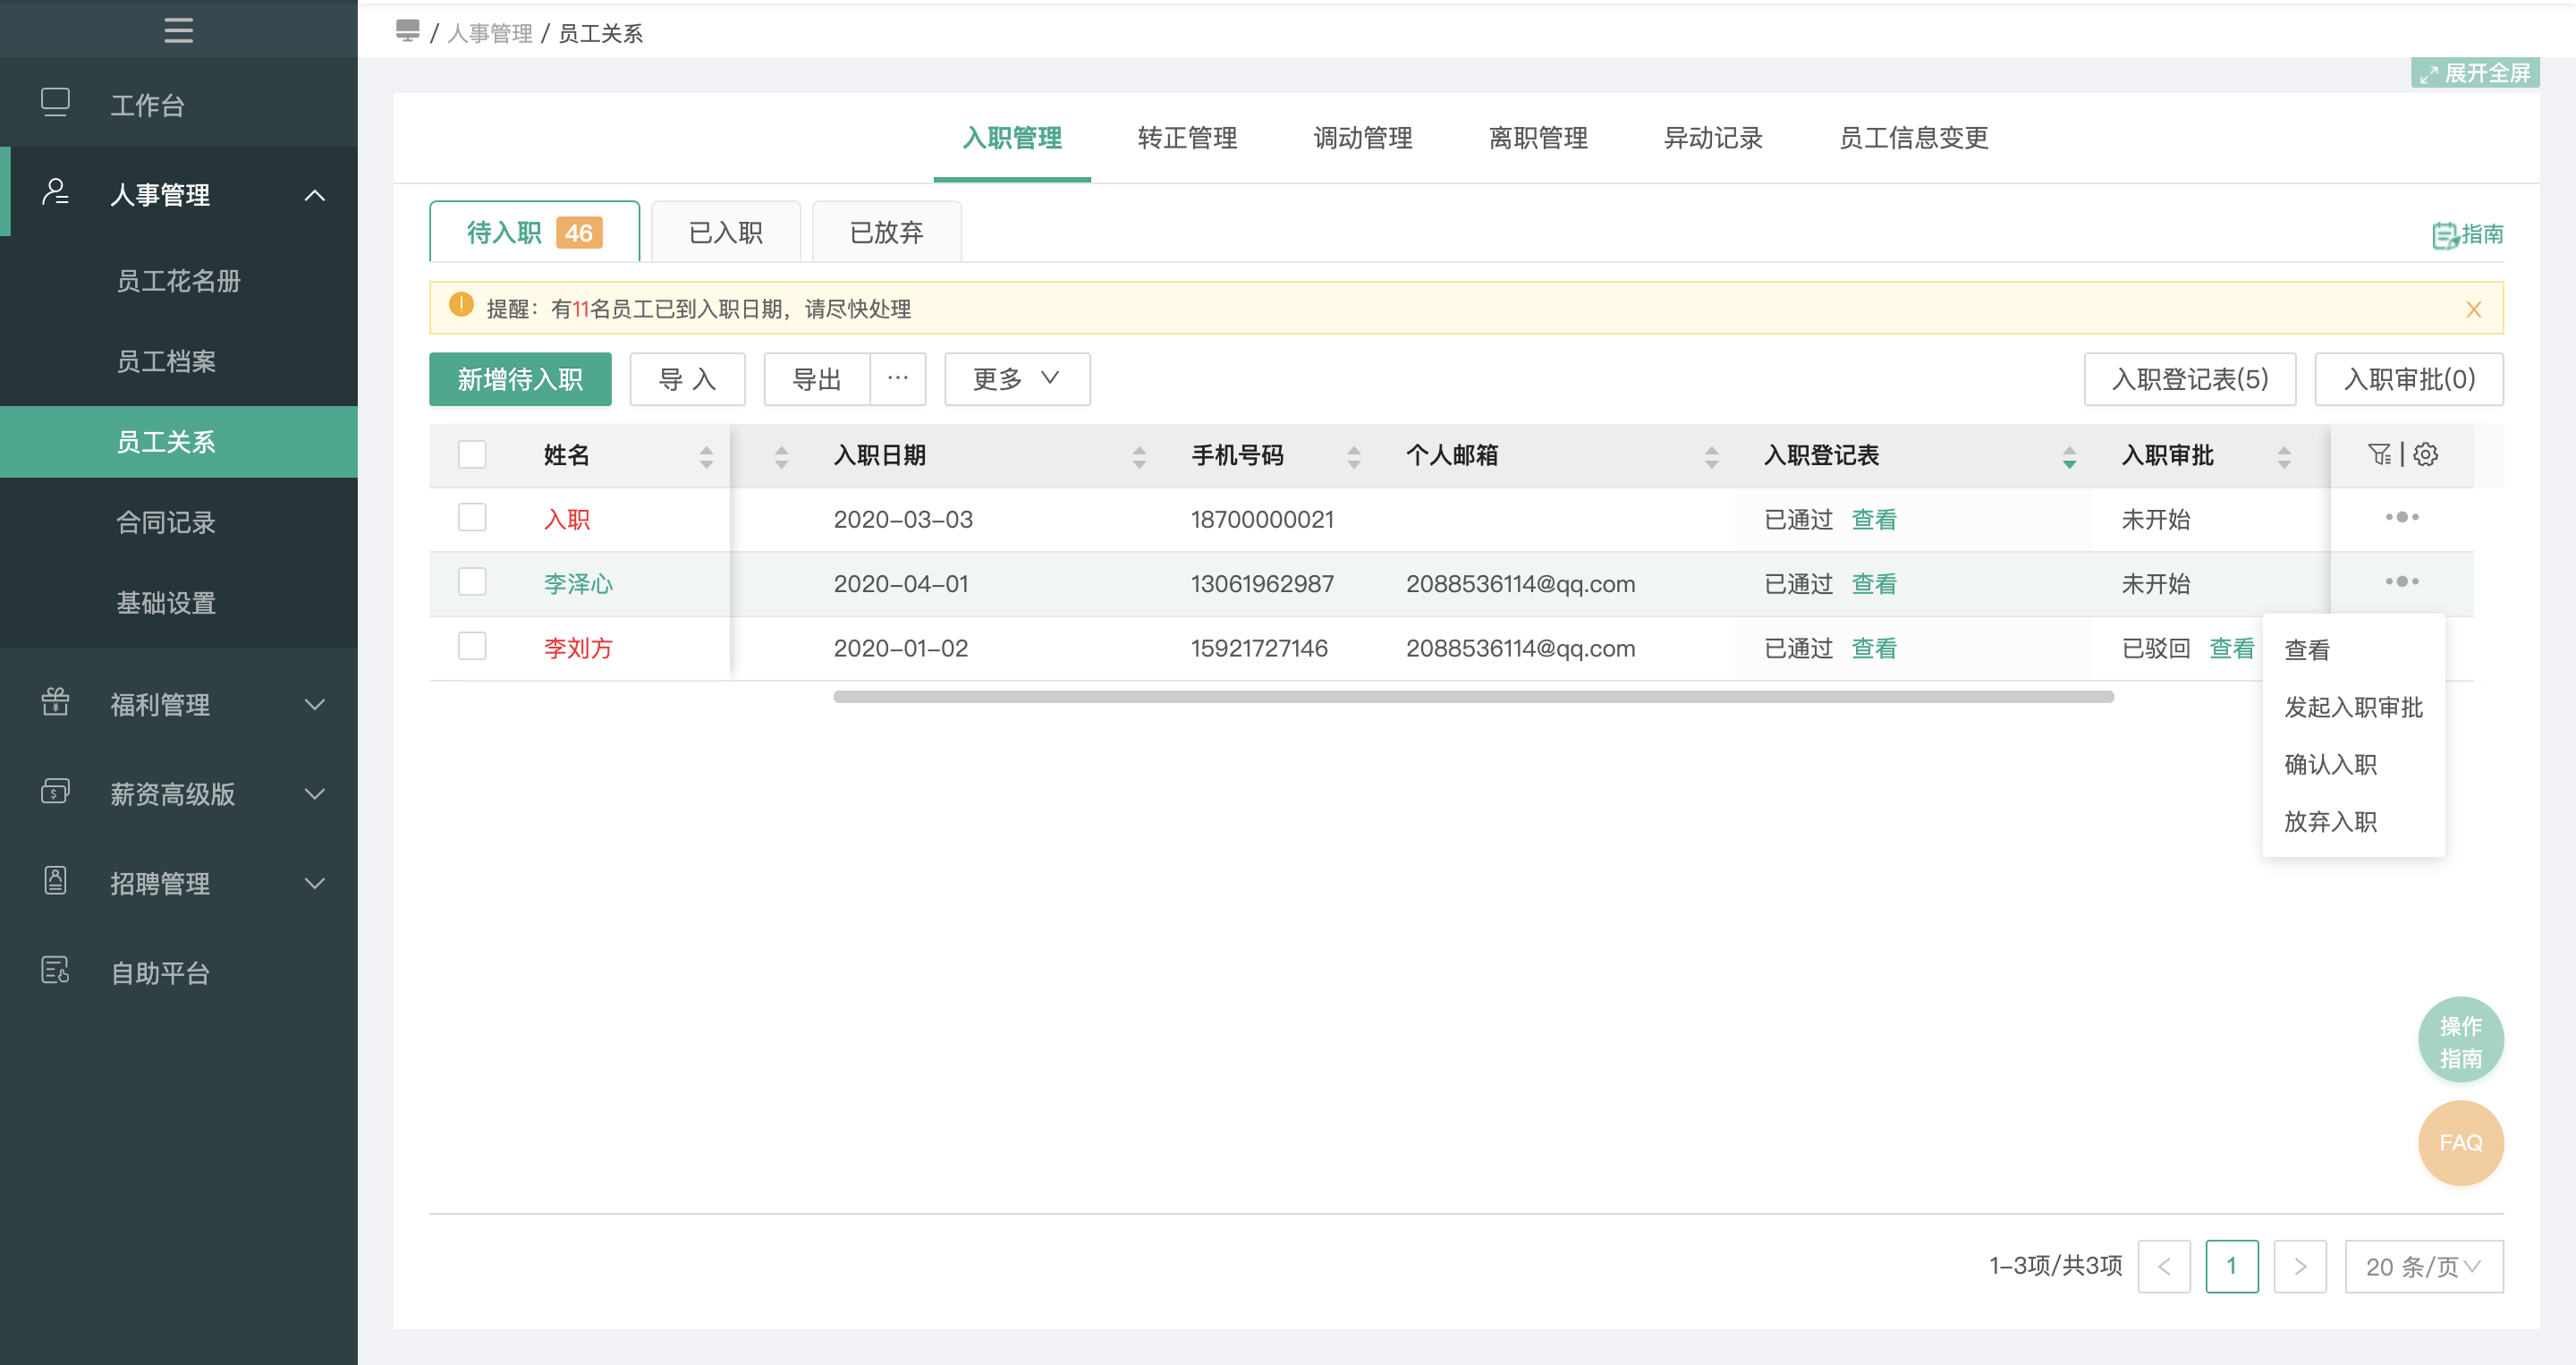Click the 招聘管理 badge icon
This screenshot has height=1365, width=2576.
tap(55, 881)
